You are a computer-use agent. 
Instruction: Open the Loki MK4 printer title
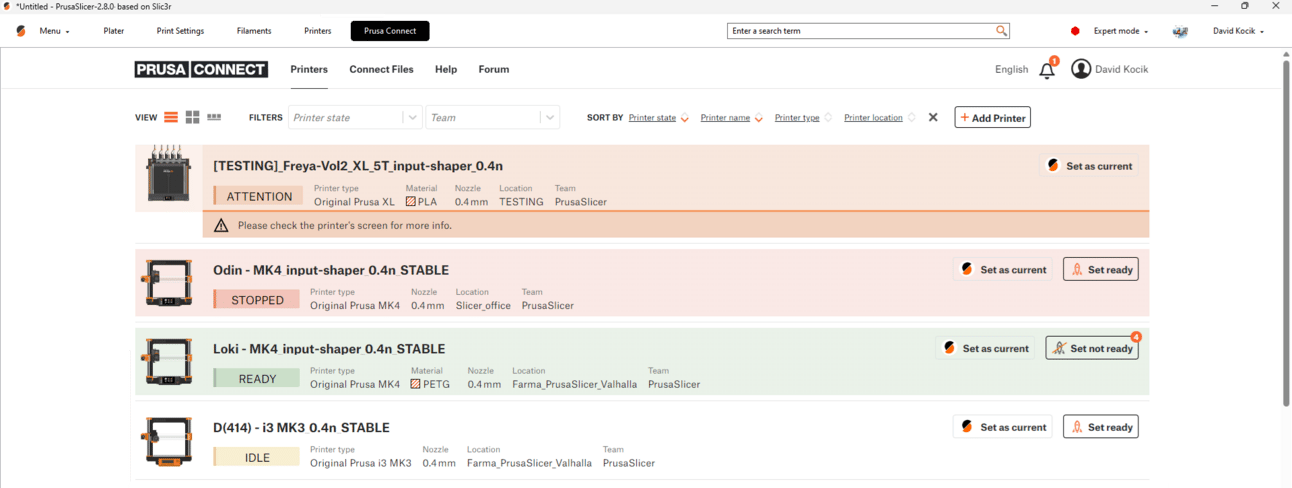point(329,349)
